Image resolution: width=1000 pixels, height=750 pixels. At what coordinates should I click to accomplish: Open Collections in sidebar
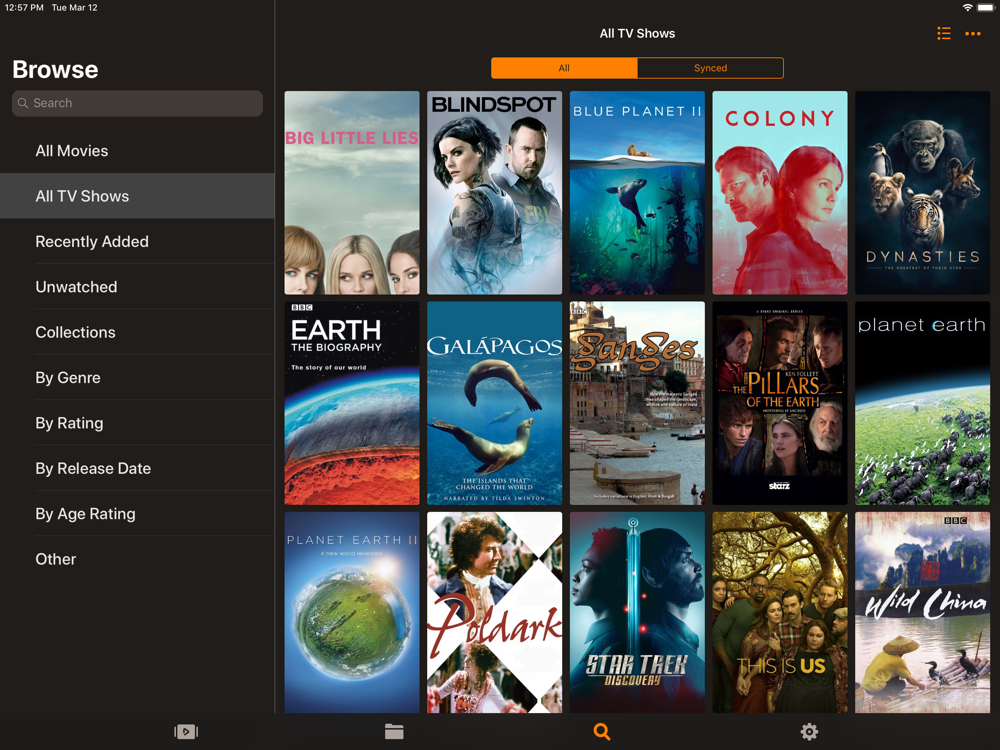pos(137,332)
